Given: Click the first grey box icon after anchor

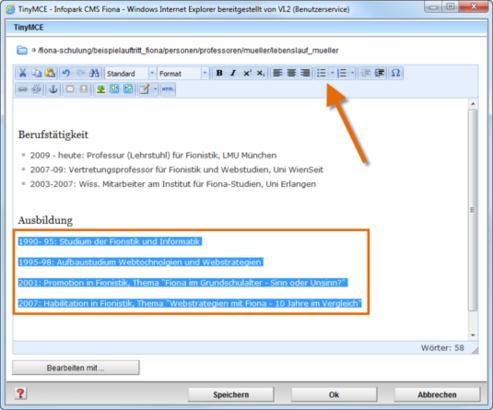Looking at the screenshot, I should (70, 89).
